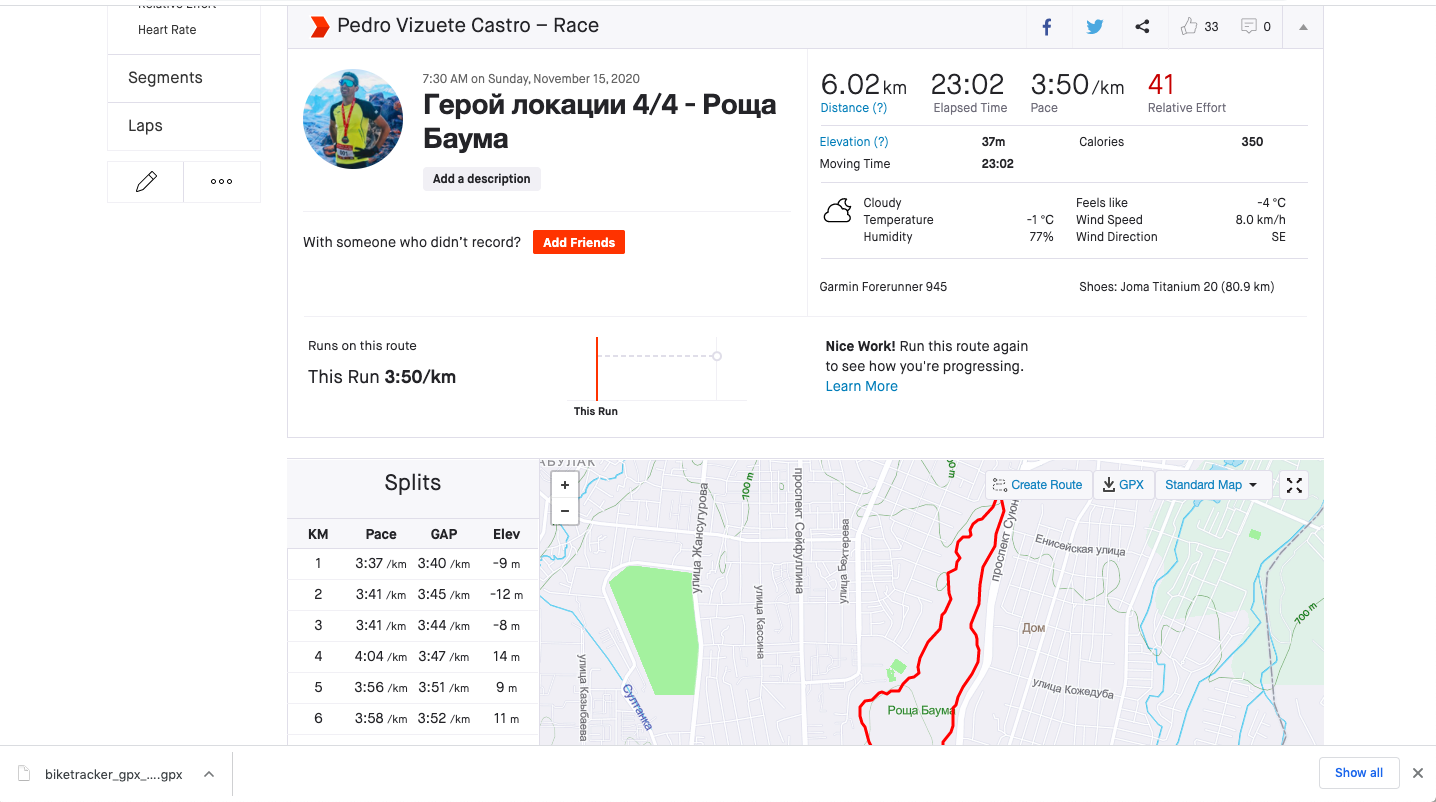Open the Standard Map dropdown
Image resolution: width=1436 pixels, height=802 pixels.
pos(1212,485)
